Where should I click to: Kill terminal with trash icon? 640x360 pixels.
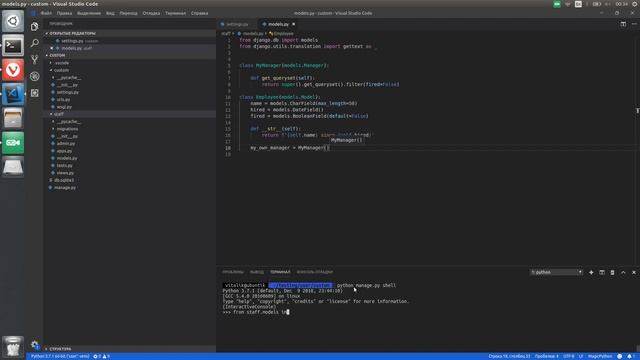(612, 272)
